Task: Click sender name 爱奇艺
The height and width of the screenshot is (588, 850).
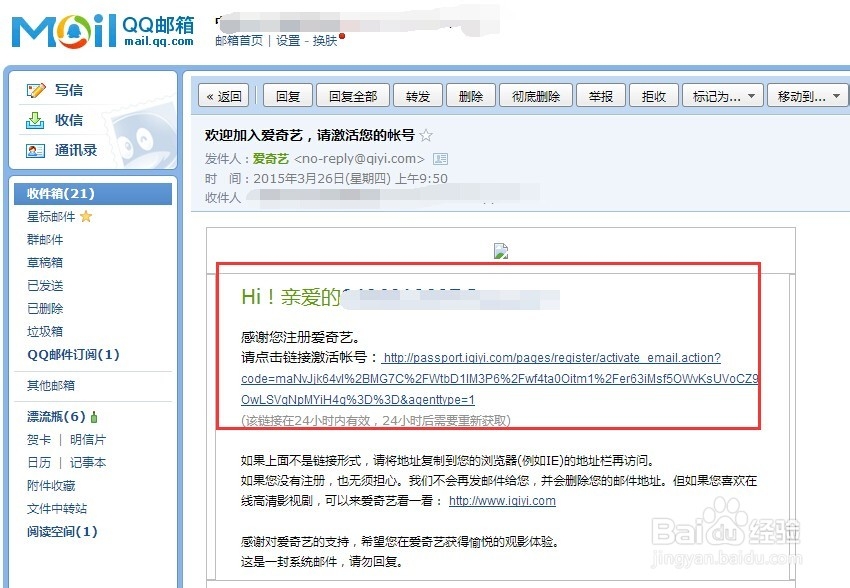Action: click(271, 159)
